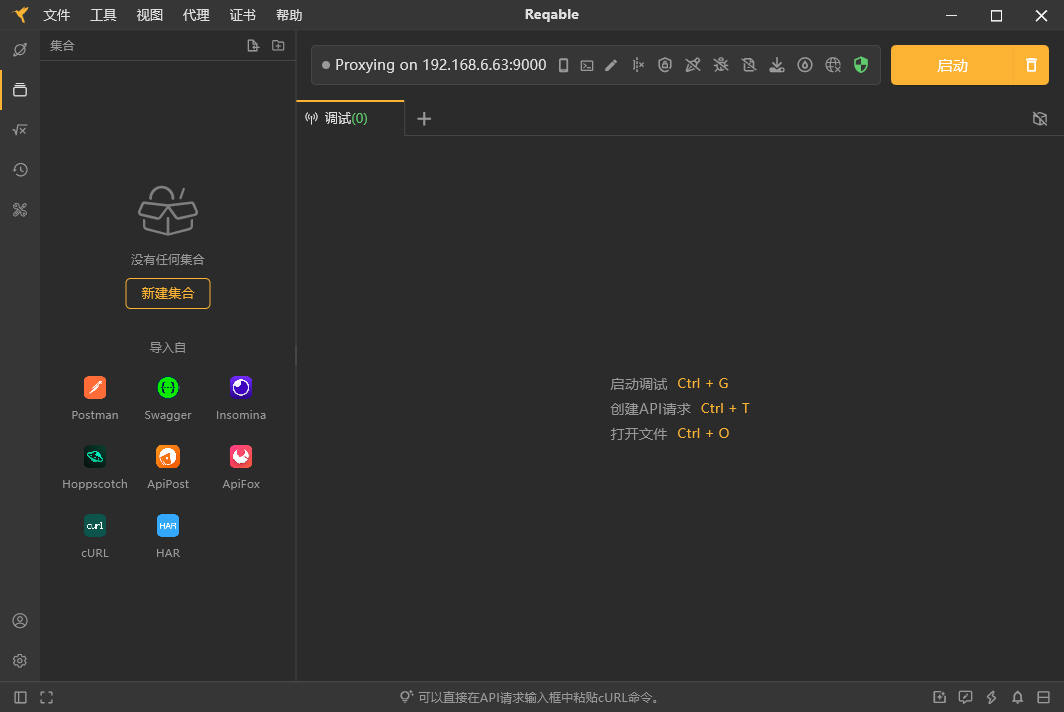Toggle traffic capture in the debug tab bar
This screenshot has width=1064, height=712.
1040,118
